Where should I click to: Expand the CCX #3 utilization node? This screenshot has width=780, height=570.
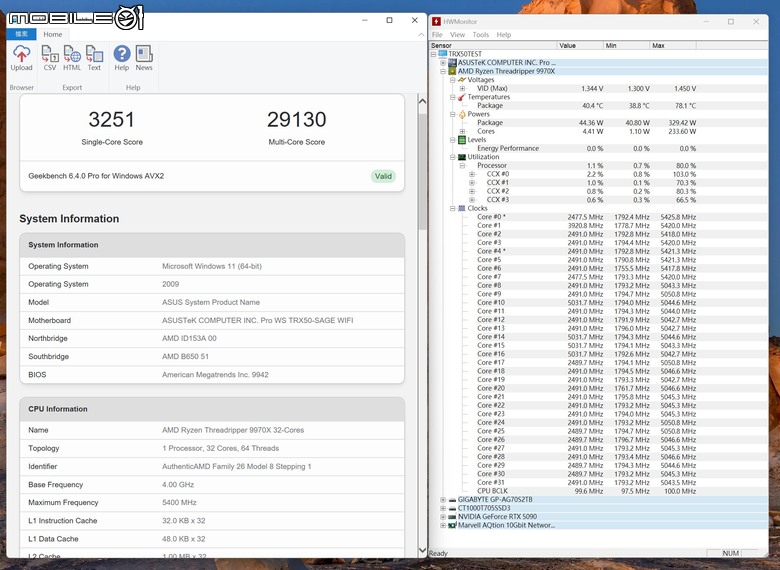pos(472,200)
